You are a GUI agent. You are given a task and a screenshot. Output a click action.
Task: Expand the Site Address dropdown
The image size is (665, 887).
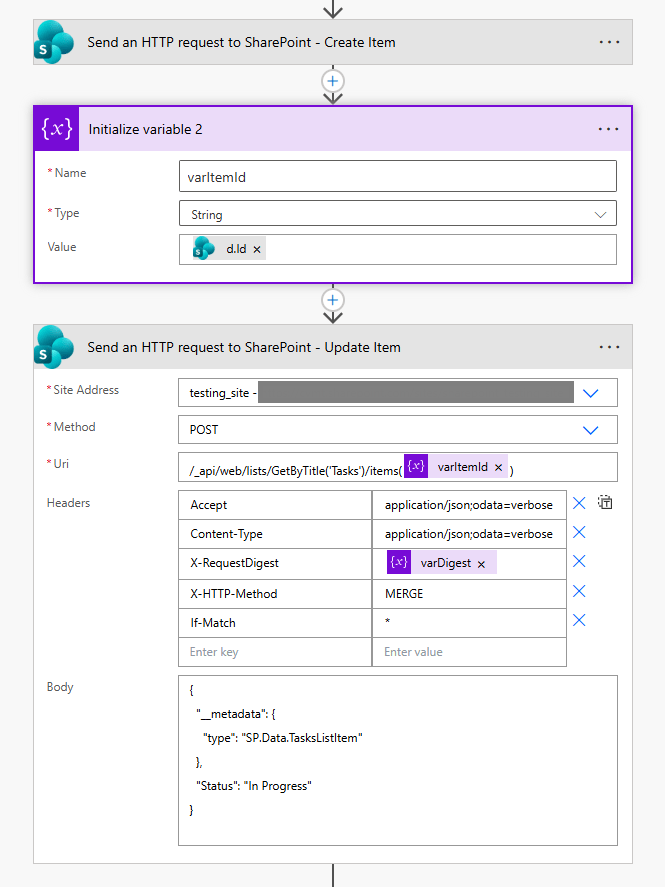coord(590,393)
